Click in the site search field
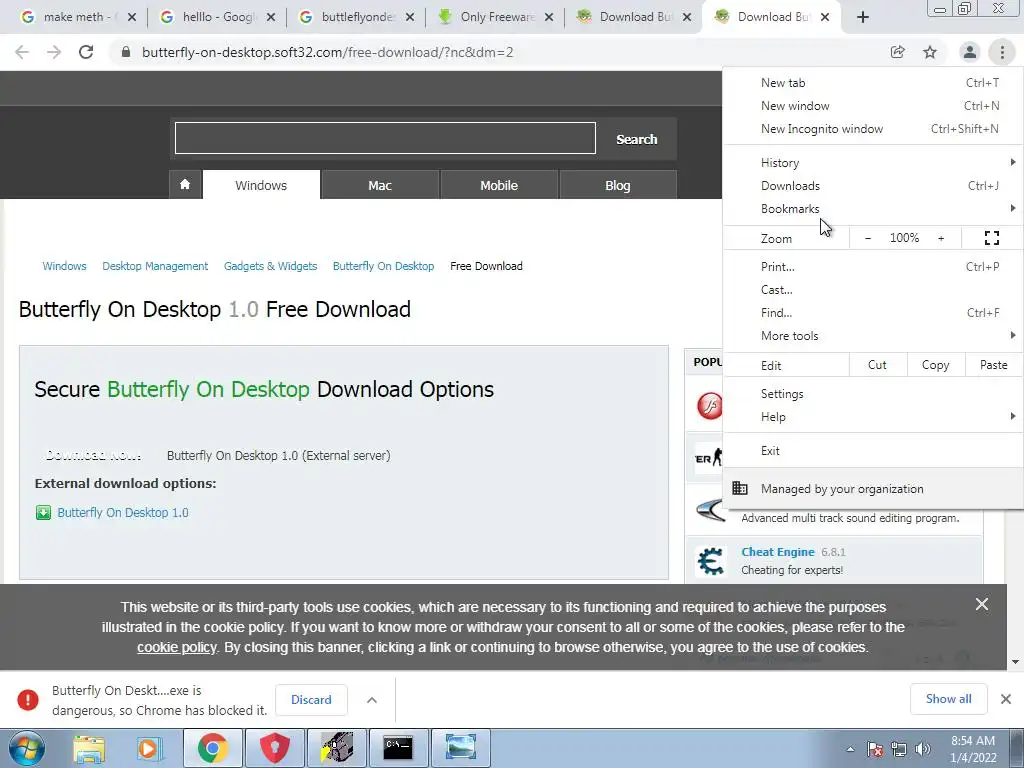The width and height of the screenshot is (1024, 768). click(385, 138)
